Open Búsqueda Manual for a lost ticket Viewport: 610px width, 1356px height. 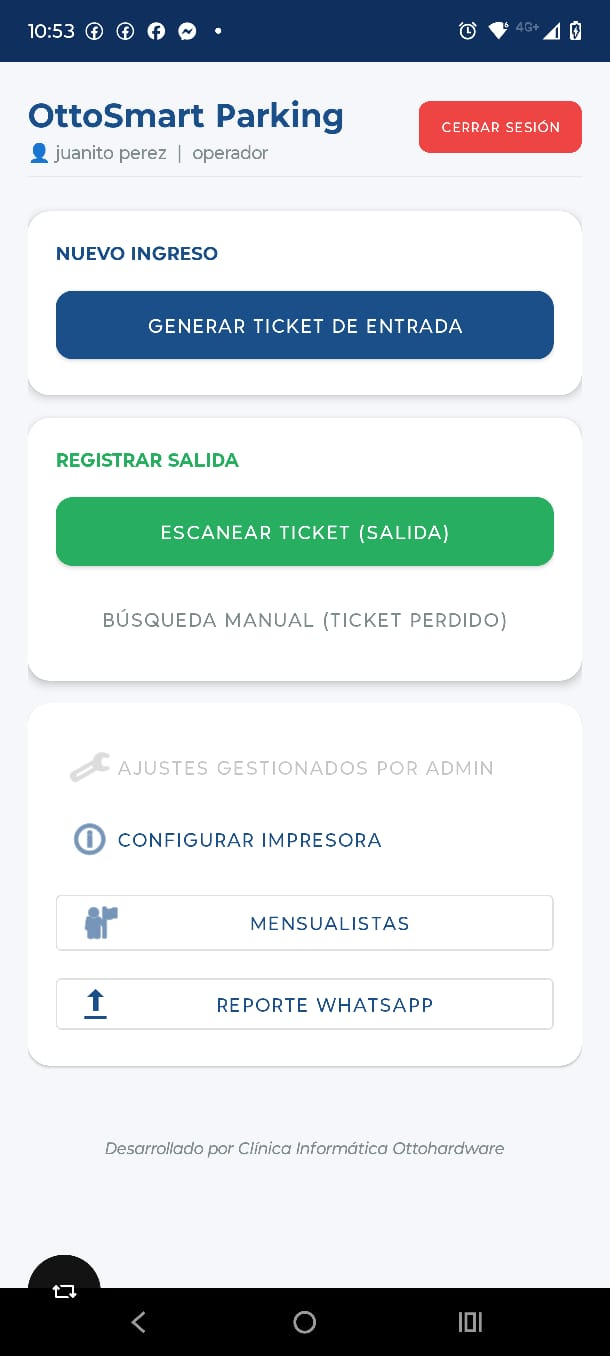click(305, 620)
